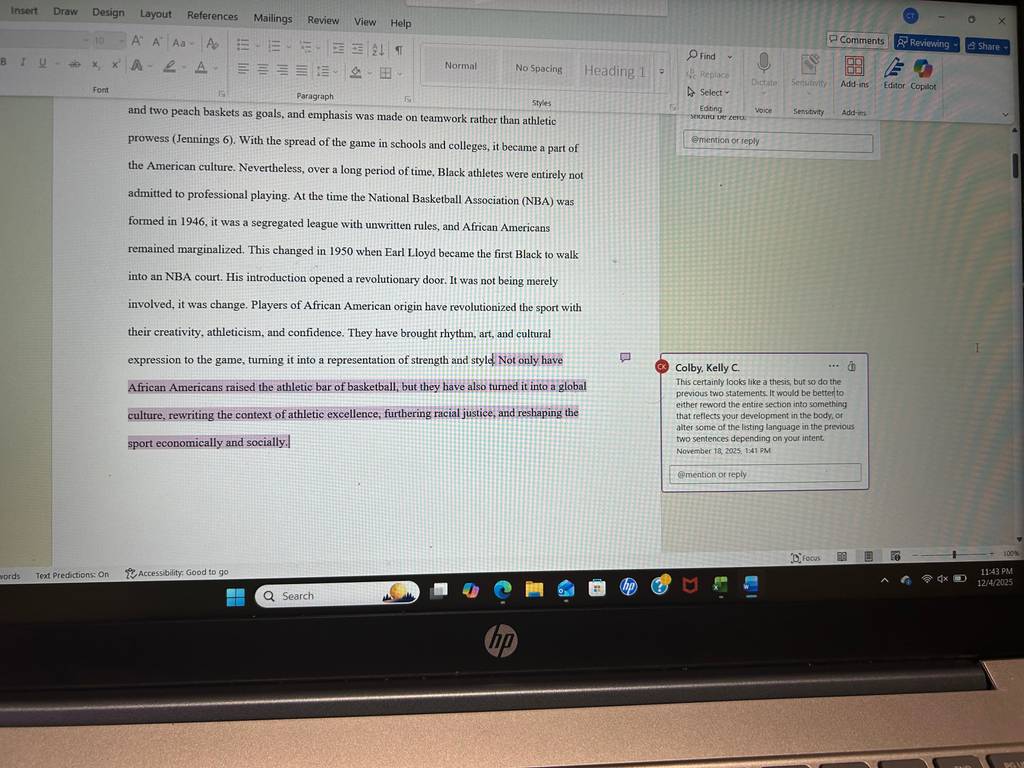Expand the Styles gallery
Screen dimensions: 1024x768
point(661,71)
